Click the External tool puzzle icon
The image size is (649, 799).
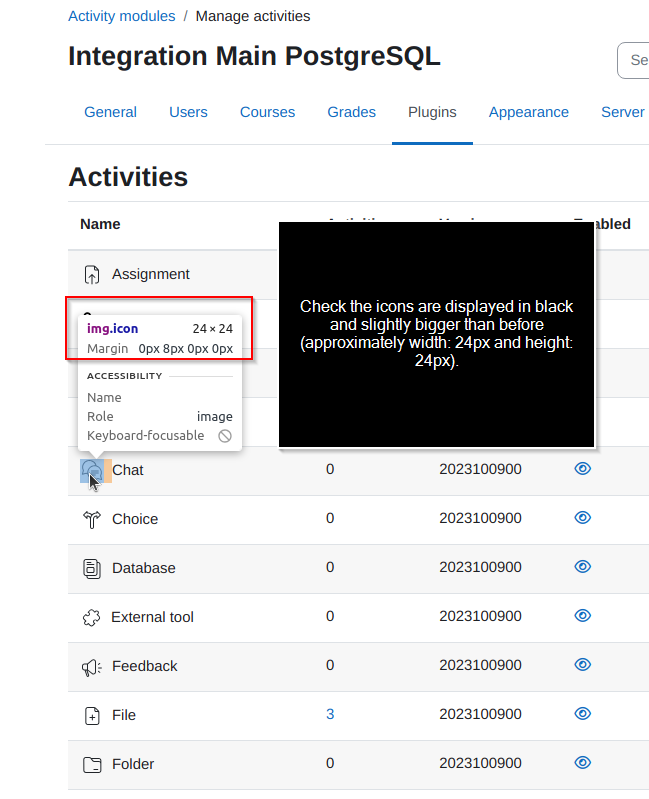click(91, 618)
